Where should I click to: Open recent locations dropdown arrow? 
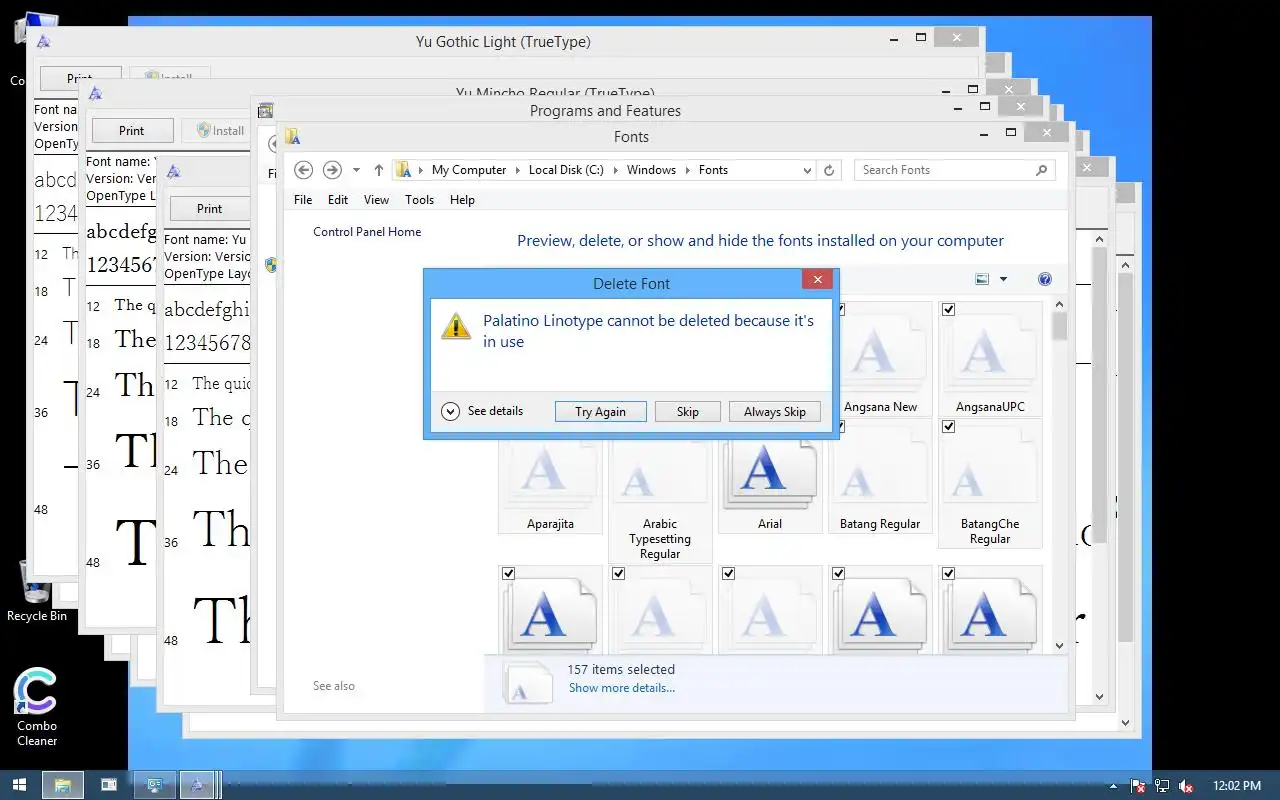(356, 170)
